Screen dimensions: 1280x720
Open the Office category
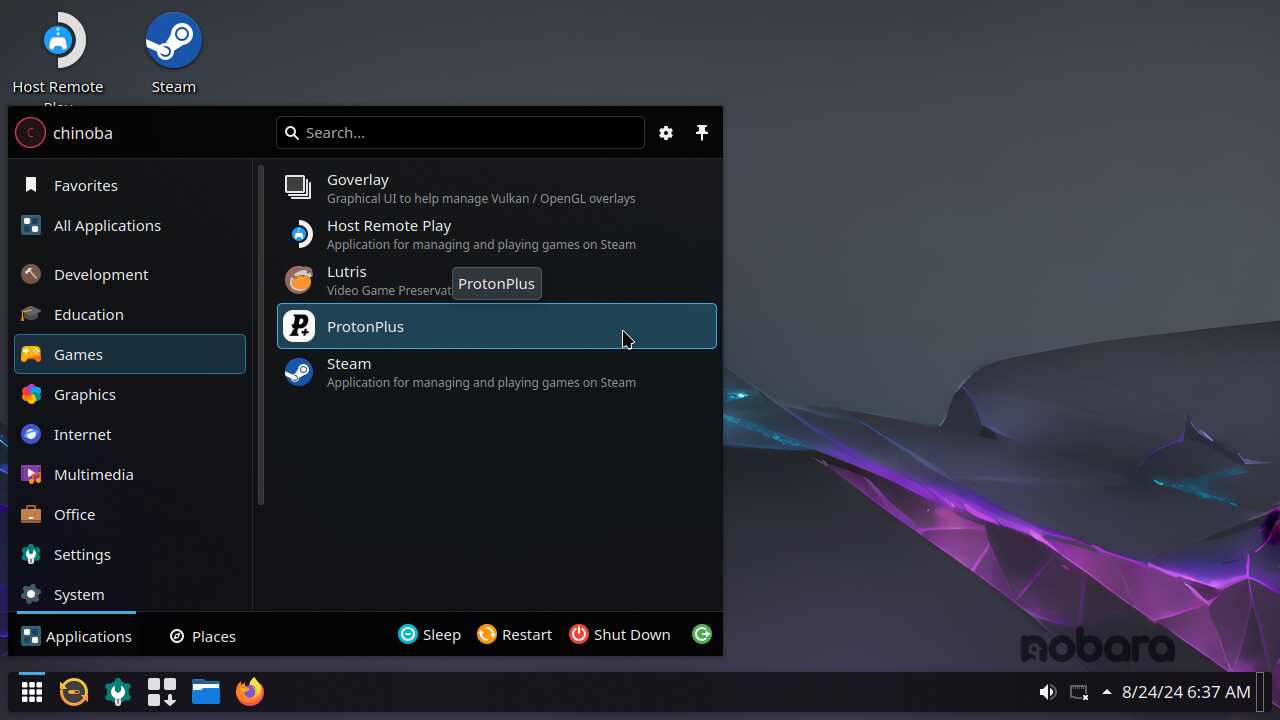(130, 514)
